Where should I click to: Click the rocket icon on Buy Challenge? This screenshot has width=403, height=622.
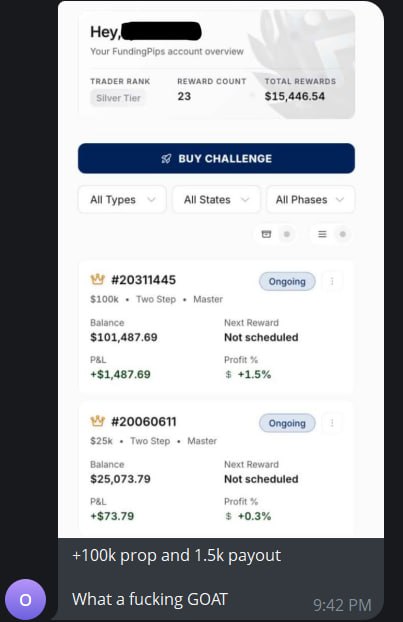click(166, 159)
